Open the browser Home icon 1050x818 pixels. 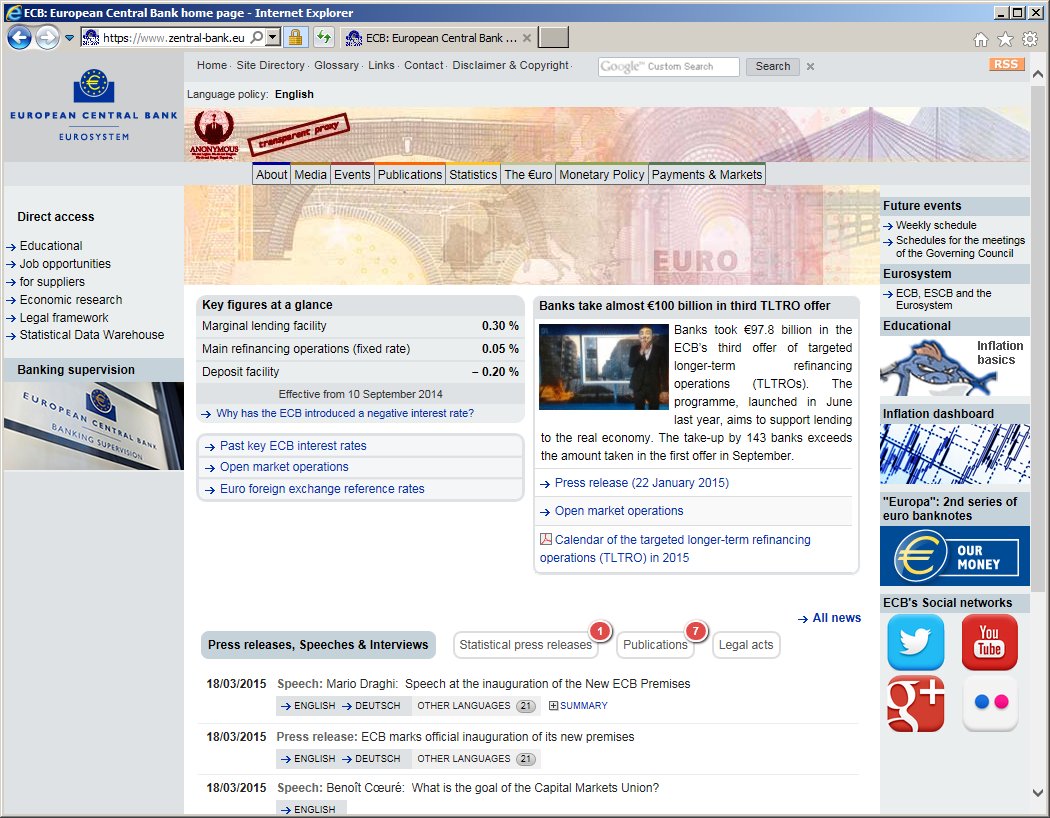coord(981,39)
